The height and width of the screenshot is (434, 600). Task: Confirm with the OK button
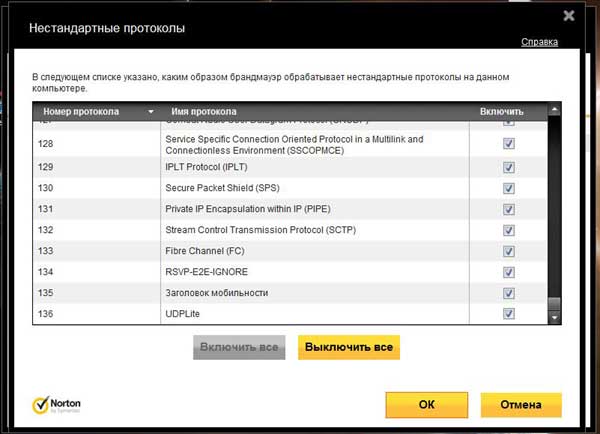click(x=427, y=405)
